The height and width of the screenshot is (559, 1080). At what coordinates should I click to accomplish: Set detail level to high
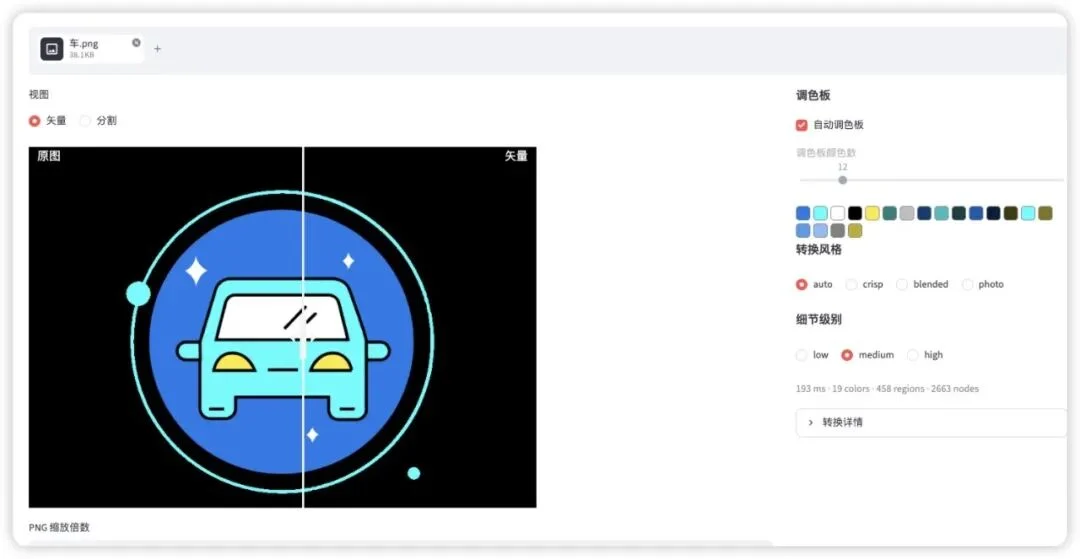913,355
